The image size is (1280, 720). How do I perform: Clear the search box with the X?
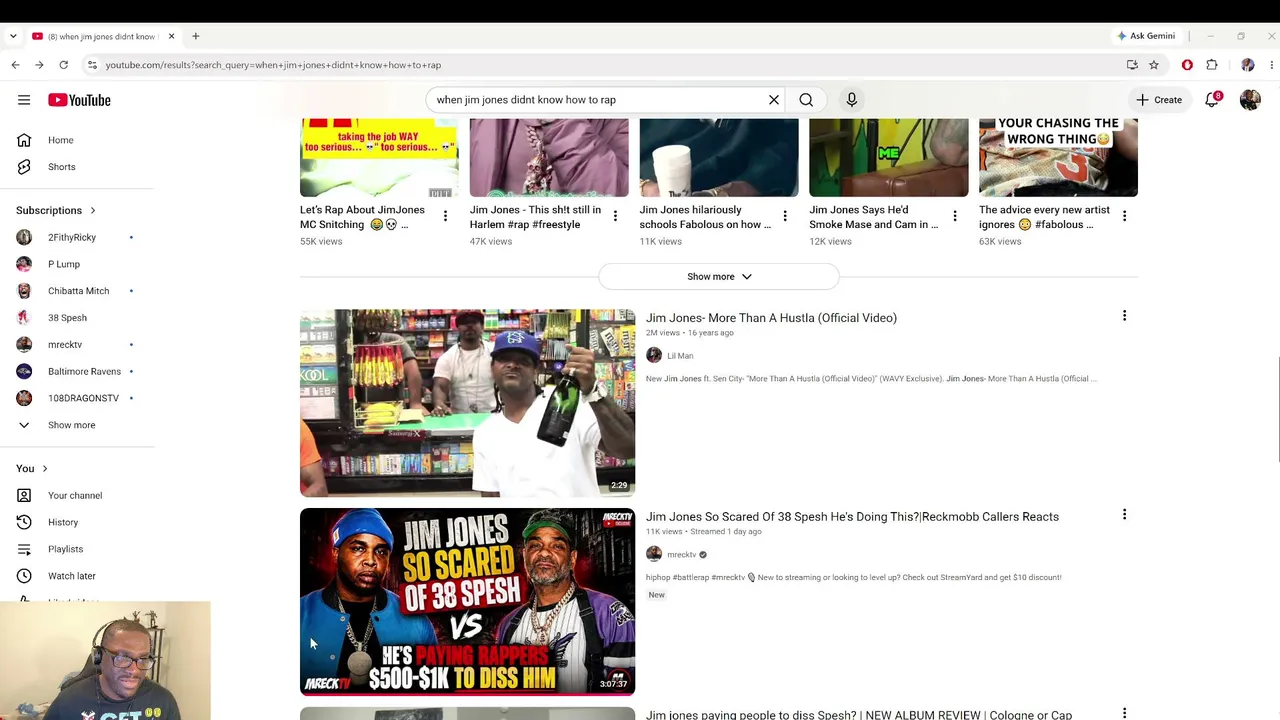pos(773,100)
